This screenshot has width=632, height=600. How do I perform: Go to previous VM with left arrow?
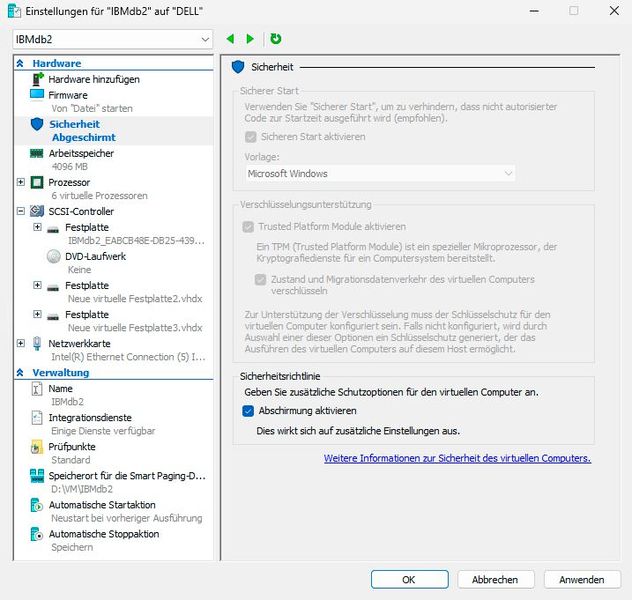click(x=231, y=39)
